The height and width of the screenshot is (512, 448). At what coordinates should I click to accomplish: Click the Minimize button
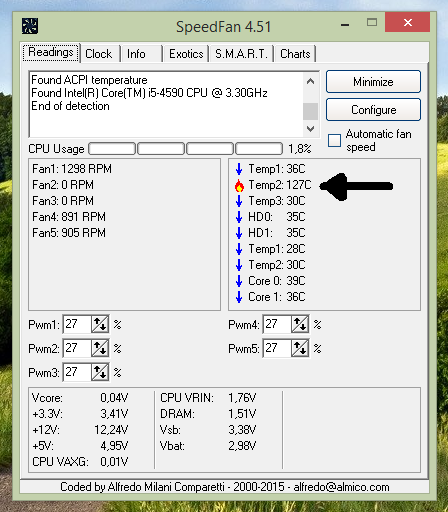tap(373, 82)
